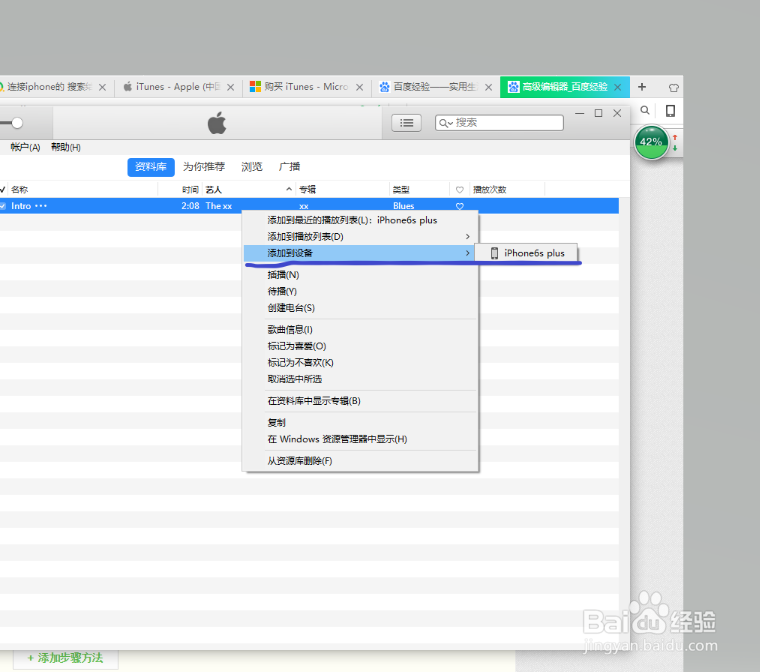Viewport: 760px width, 672px height.
Task: Sort by the 类型 column header
Action: (401, 190)
